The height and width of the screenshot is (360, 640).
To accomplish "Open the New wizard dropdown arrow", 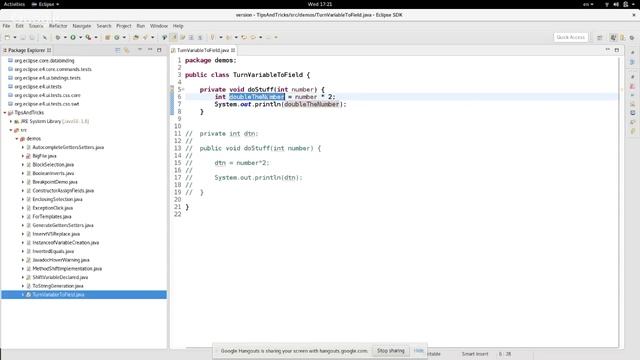I will (15, 37).
